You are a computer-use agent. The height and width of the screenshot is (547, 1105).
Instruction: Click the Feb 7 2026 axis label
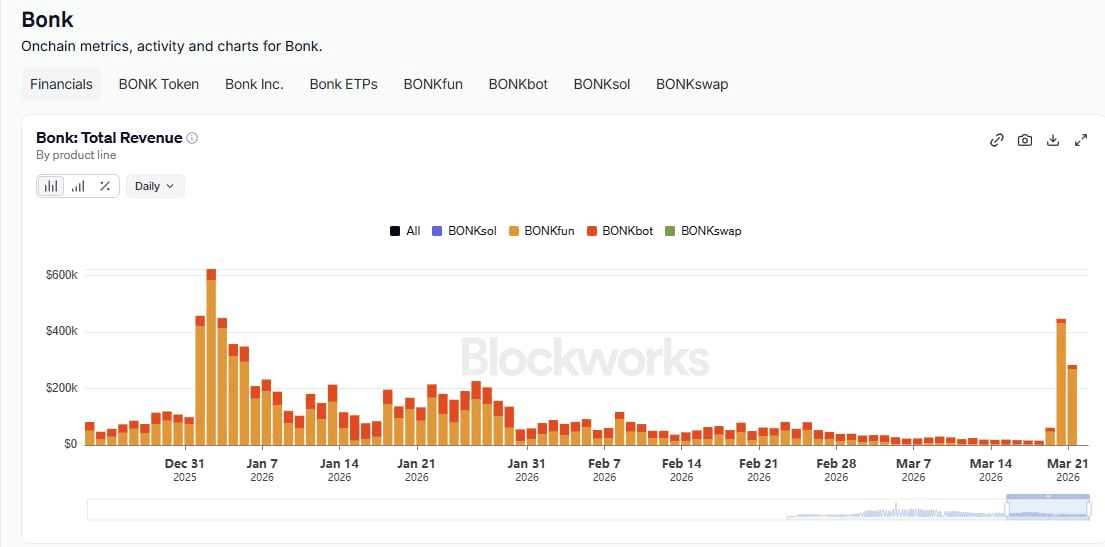coord(604,469)
